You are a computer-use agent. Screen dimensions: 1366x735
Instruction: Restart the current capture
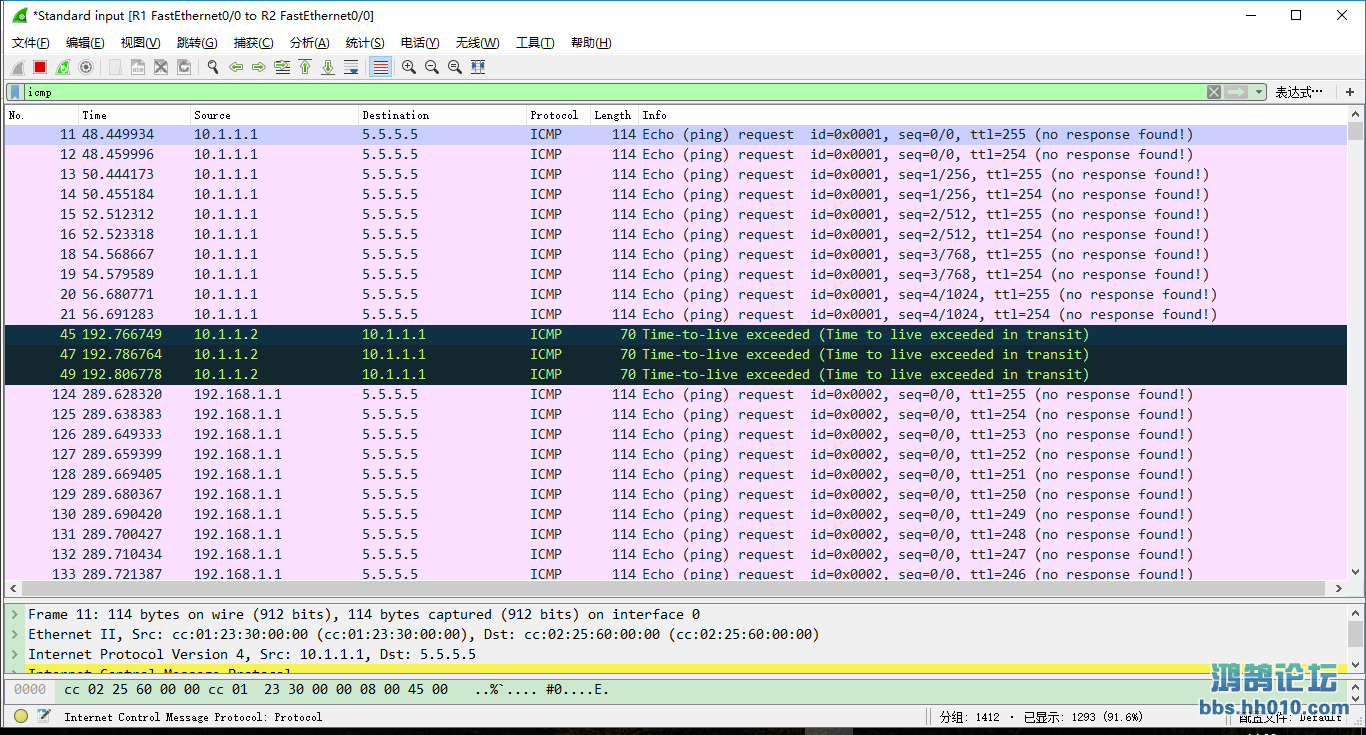point(63,67)
